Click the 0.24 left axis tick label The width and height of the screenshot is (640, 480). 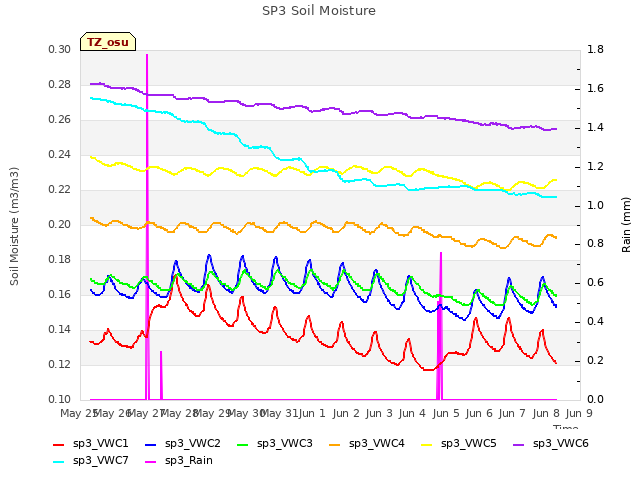[x=60, y=155]
